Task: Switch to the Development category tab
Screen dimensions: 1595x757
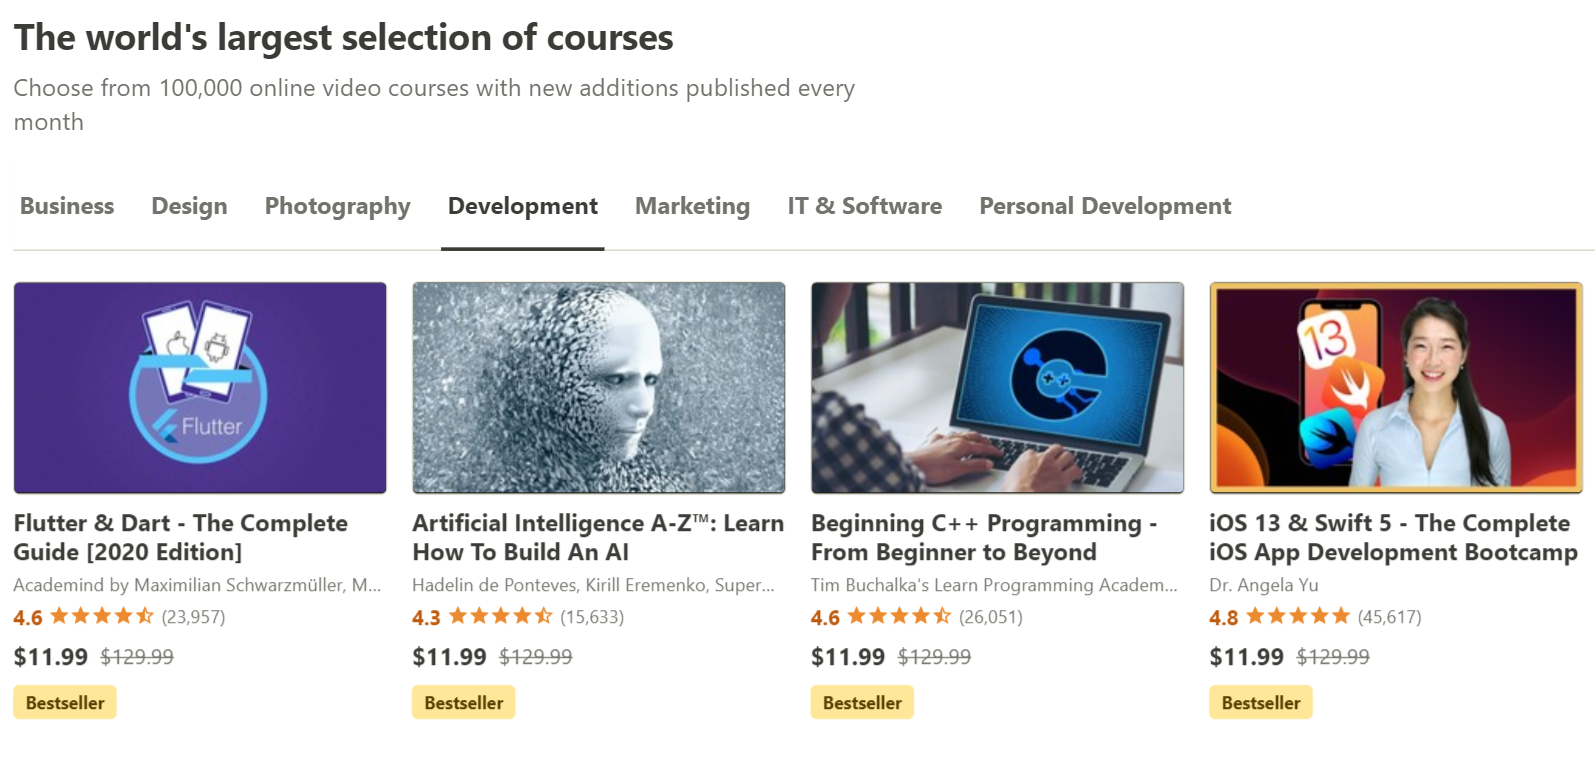Action: tap(522, 206)
